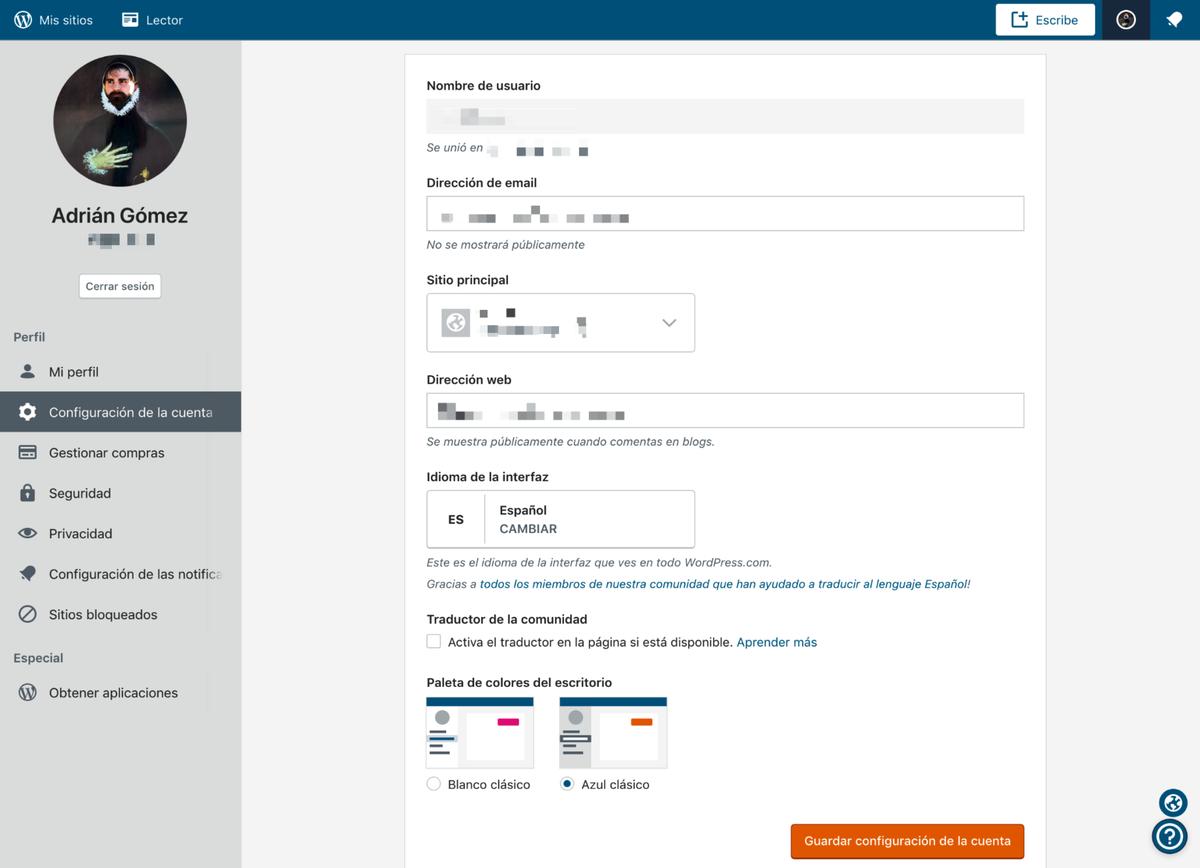
Task: Click the credit card icon for Gestionar compras
Action: pyautogui.click(x=28, y=453)
